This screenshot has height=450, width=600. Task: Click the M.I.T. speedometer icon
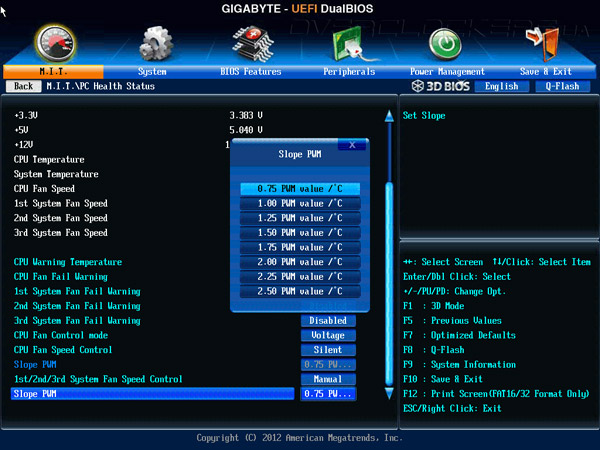[x=55, y=44]
